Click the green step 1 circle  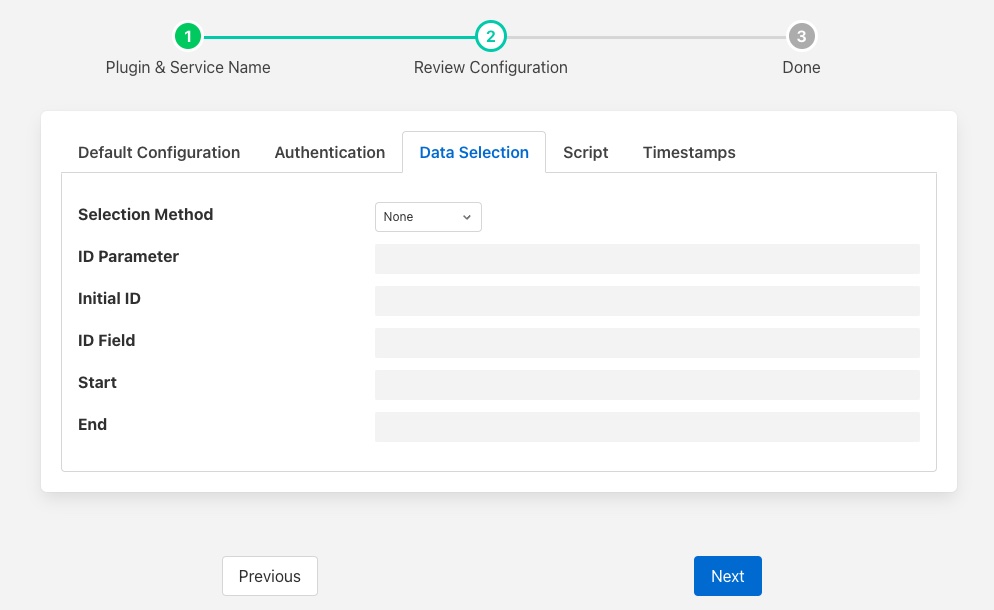(x=188, y=37)
